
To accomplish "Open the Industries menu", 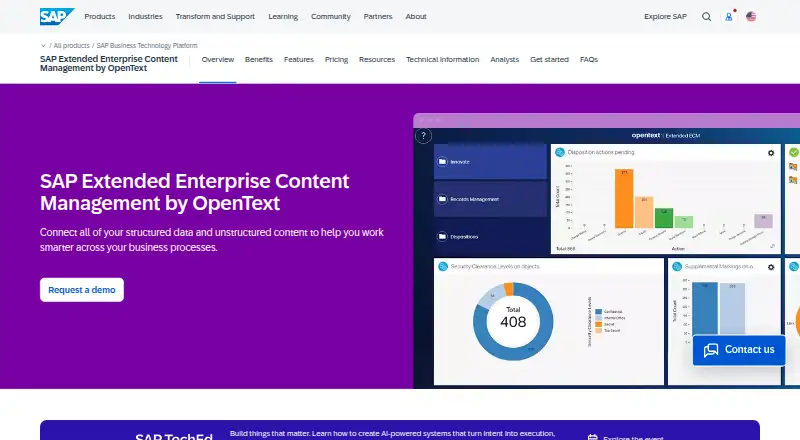I will [145, 16].
